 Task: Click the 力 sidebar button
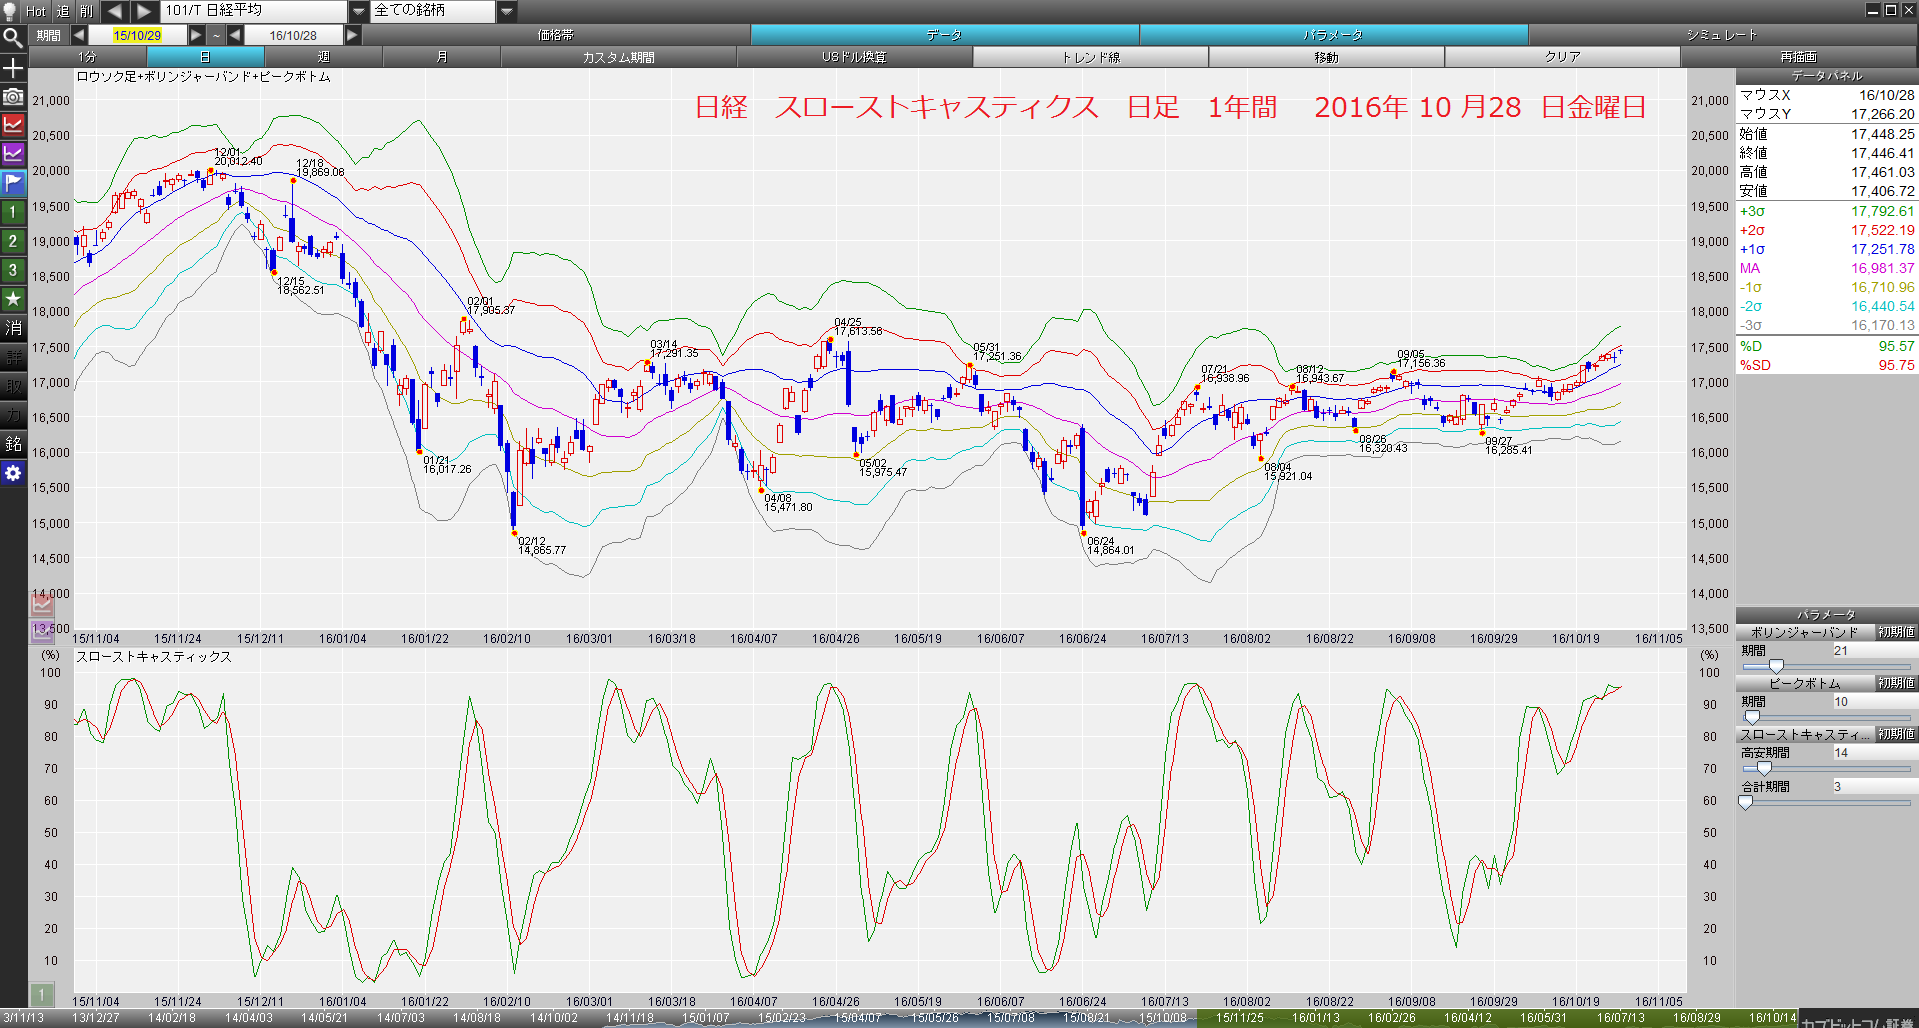coord(13,415)
